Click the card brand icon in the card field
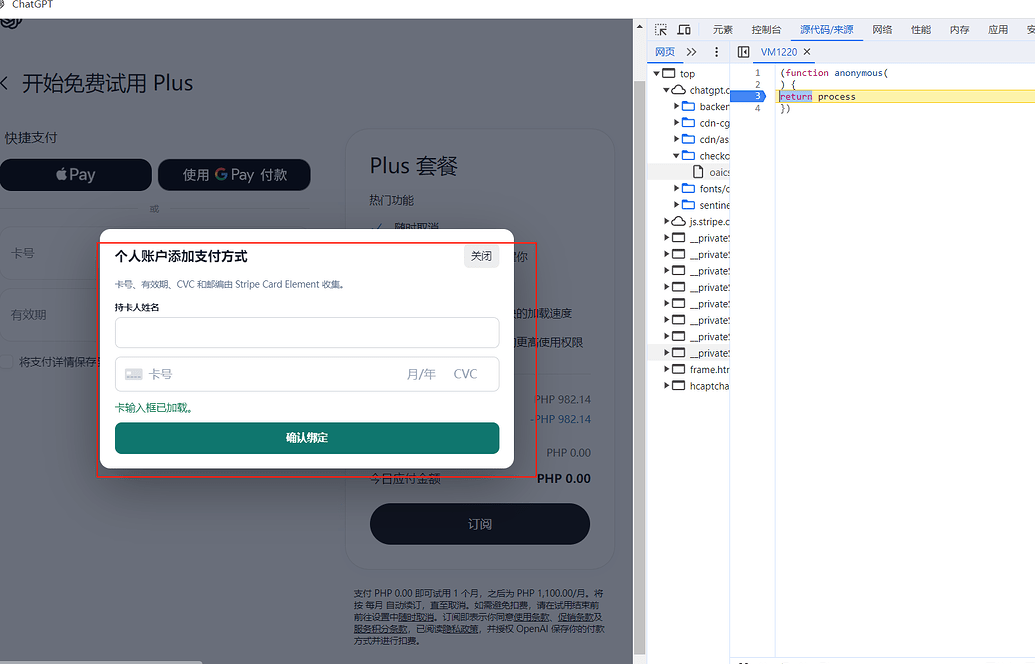Viewport: 1035px width, 664px height. coord(134,374)
